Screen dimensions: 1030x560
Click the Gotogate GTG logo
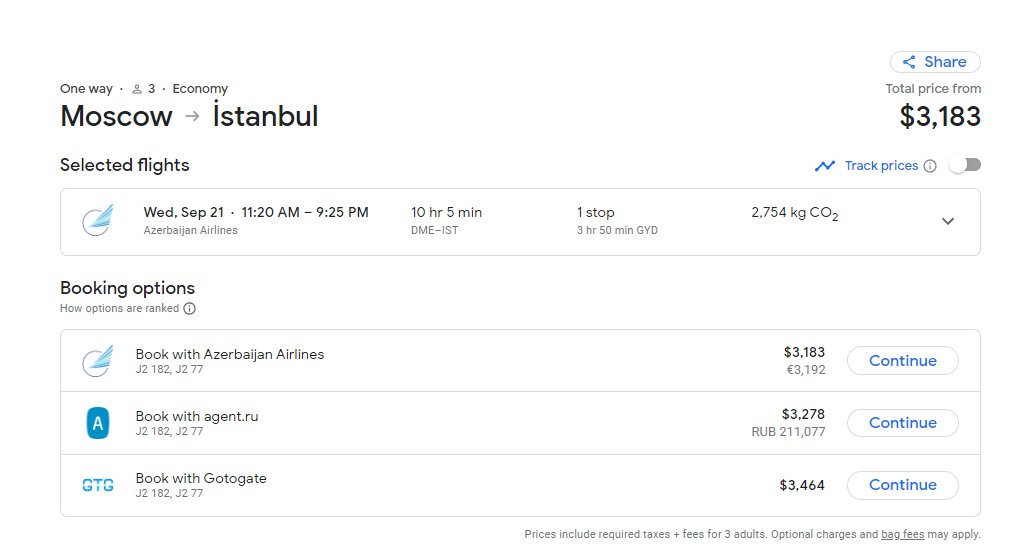click(x=98, y=485)
